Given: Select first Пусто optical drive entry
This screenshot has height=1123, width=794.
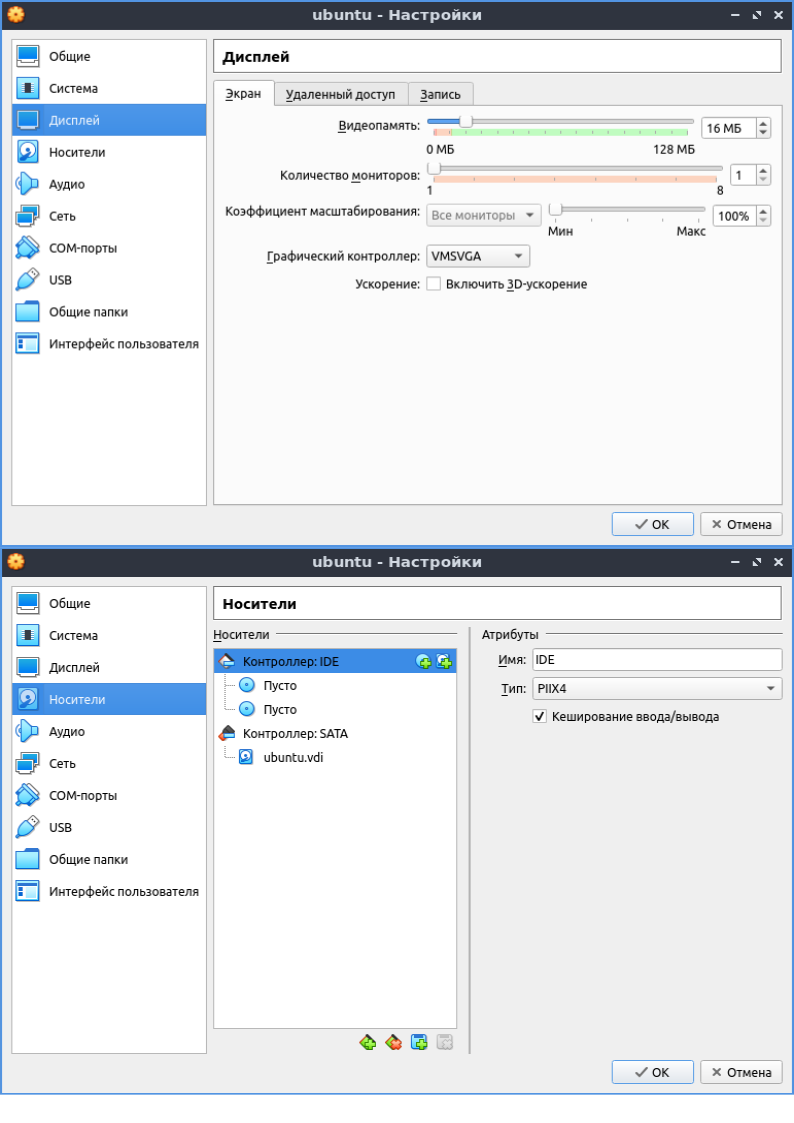Looking at the screenshot, I should click(x=335, y=685).
